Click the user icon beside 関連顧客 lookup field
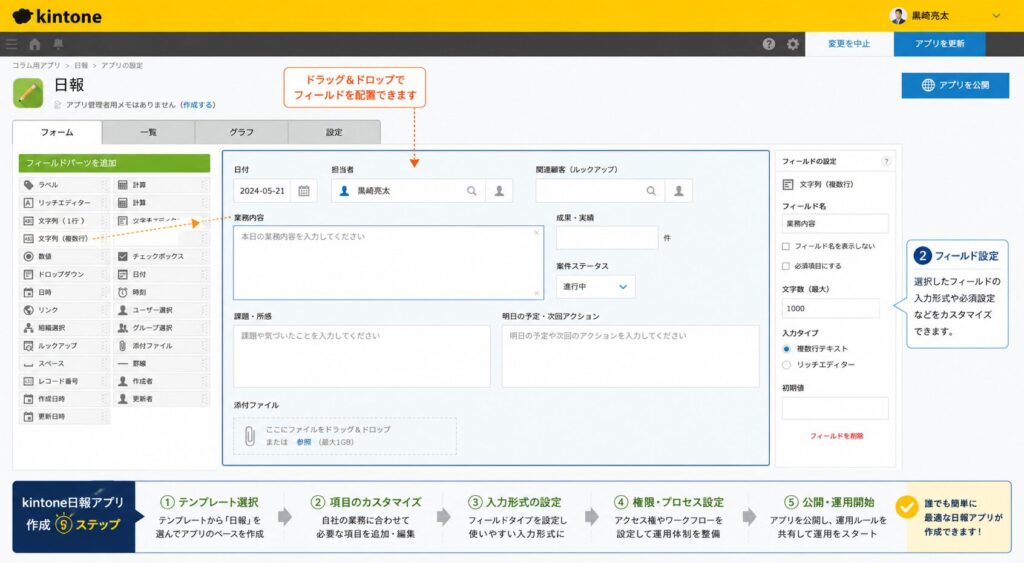Screen dimensions: 1024x563 (679, 191)
